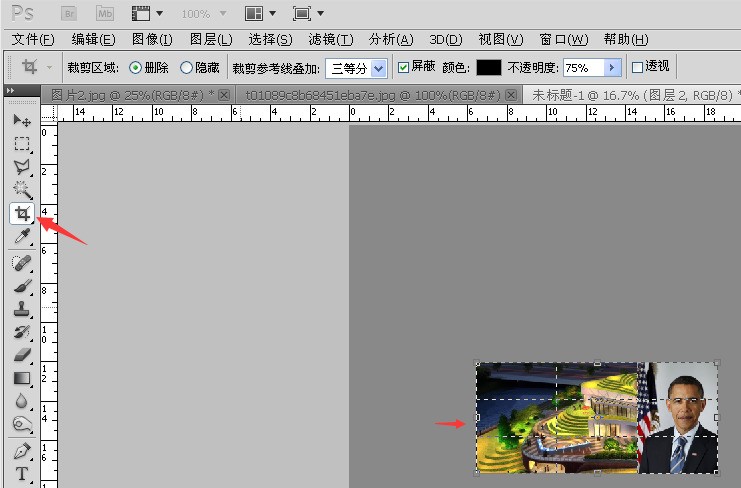Viewport: 741px width, 488px height.
Task: Open the black shield color swatch
Action: (x=489, y=68)
